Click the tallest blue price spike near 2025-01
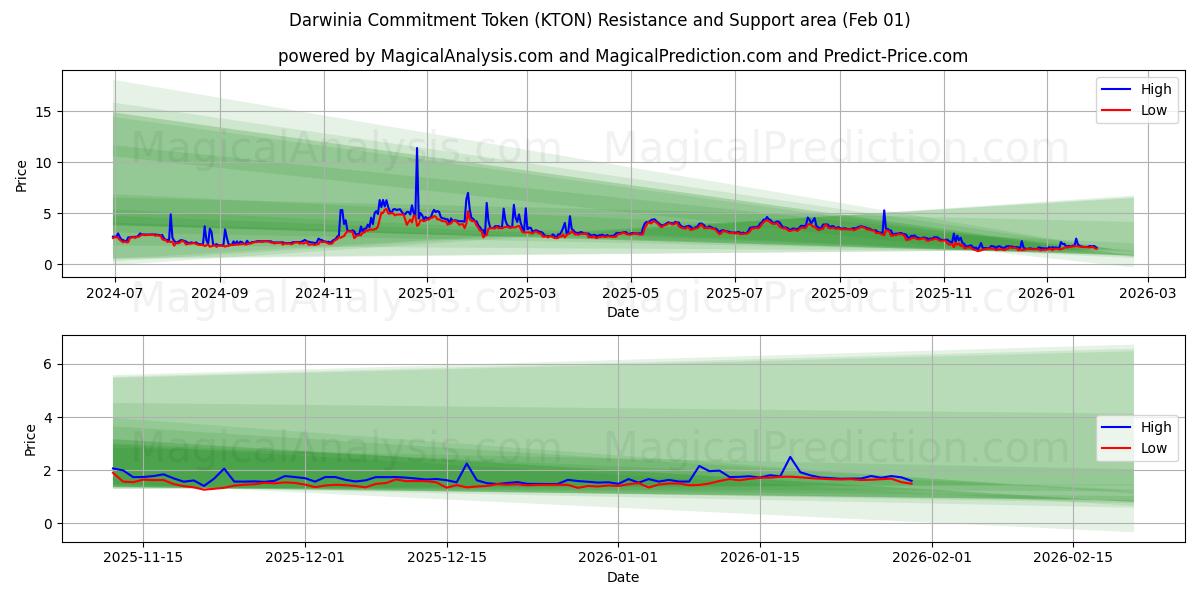The width and height of the screenshot is (1200, 600). pyautogui.click(x=417, y=150)
